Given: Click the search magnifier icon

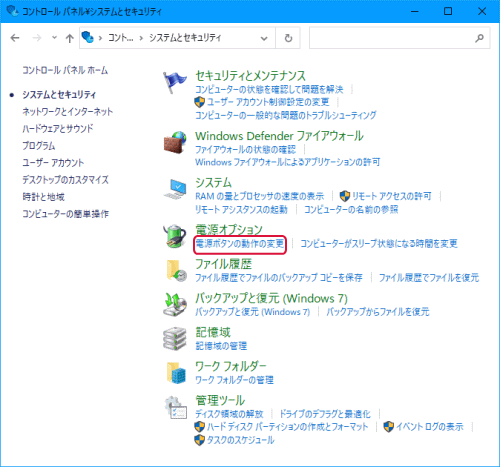Looking at the screenshot, I should [x=479, y=38].
